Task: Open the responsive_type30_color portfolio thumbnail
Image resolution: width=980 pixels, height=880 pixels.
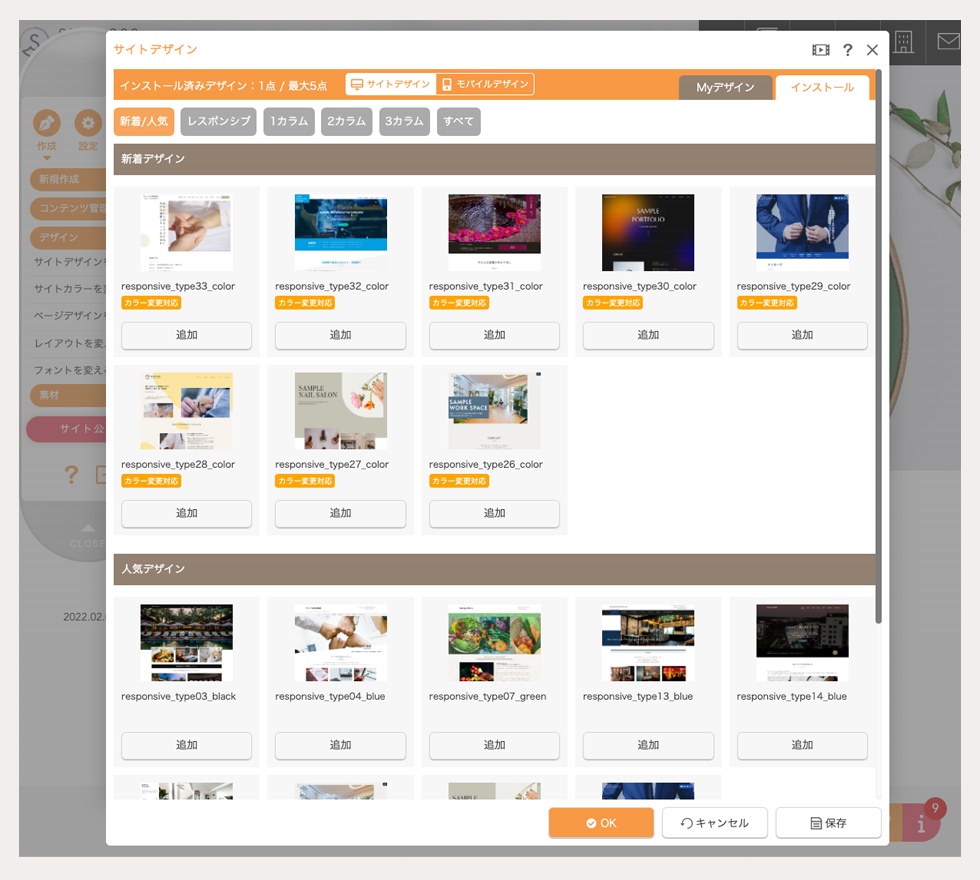Action: [x=648, y=232]
